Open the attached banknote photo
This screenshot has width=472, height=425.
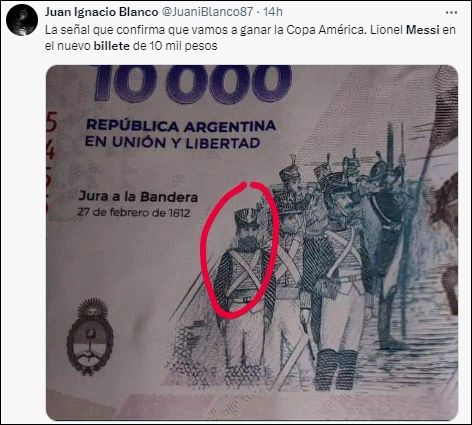click(252, 242)
